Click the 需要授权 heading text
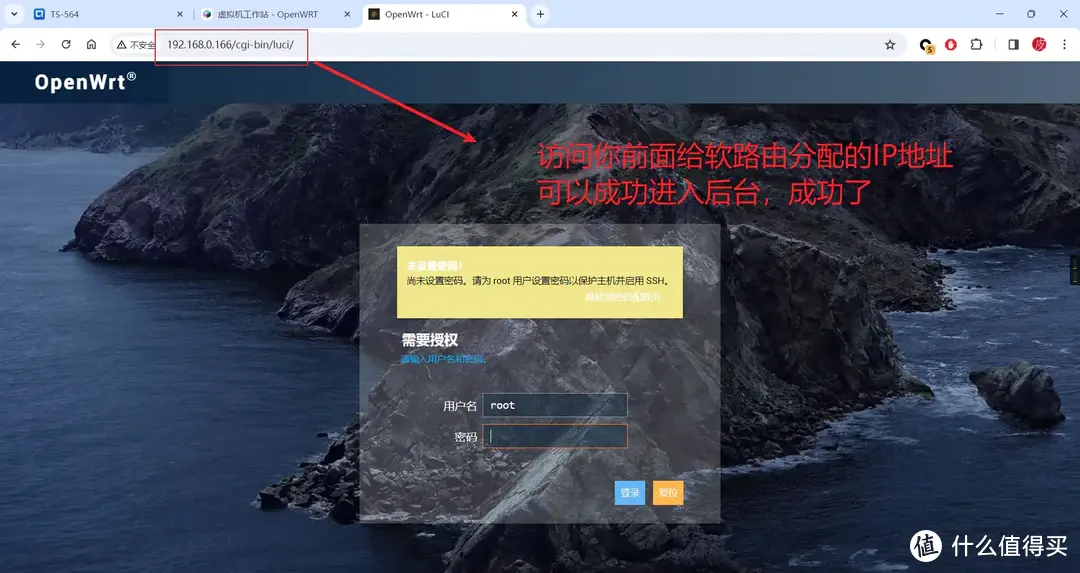This screenshot has height=573, width=1080. pyautogui.click(x=430, y=340)
